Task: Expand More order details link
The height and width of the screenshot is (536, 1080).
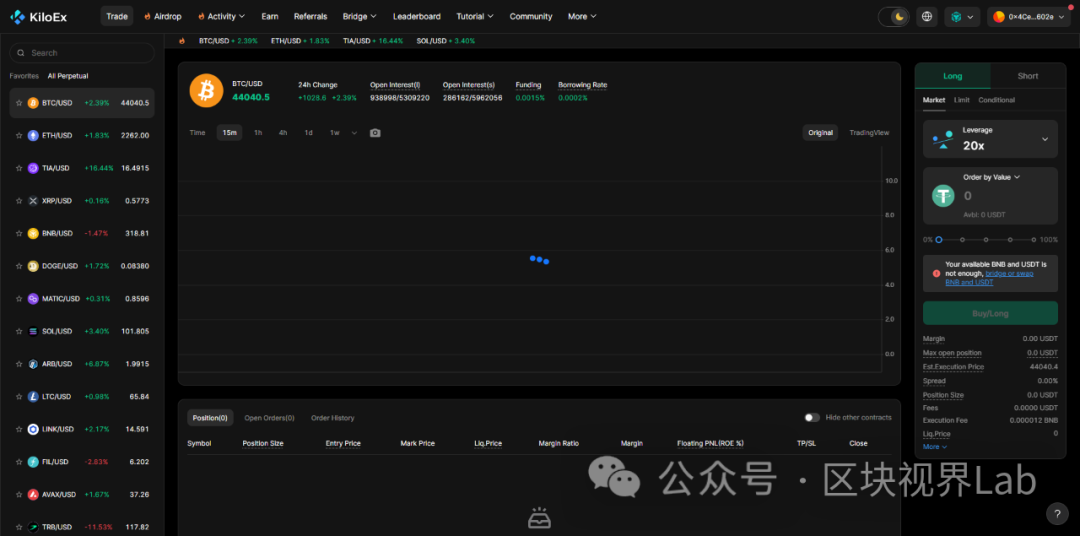Action: tap(935, 446)
